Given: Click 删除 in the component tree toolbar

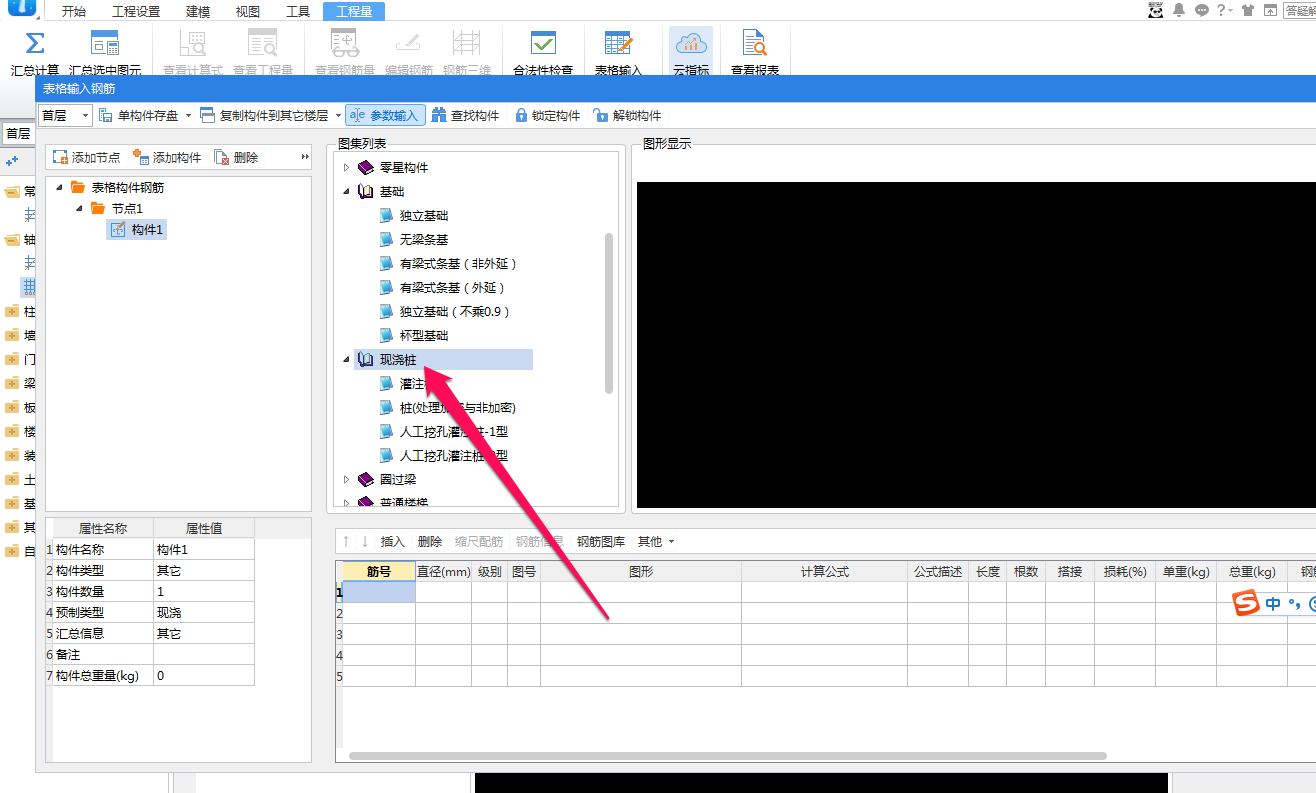Looking at the screenshot, I should 236,158.
